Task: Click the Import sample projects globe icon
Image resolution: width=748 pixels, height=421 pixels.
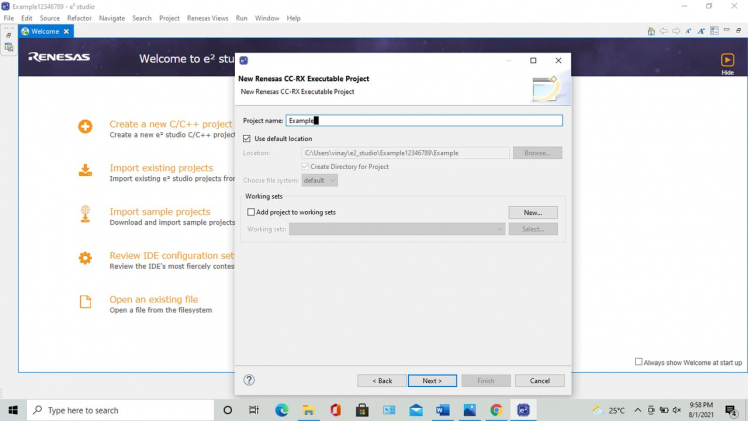Action: coord(85,214)
